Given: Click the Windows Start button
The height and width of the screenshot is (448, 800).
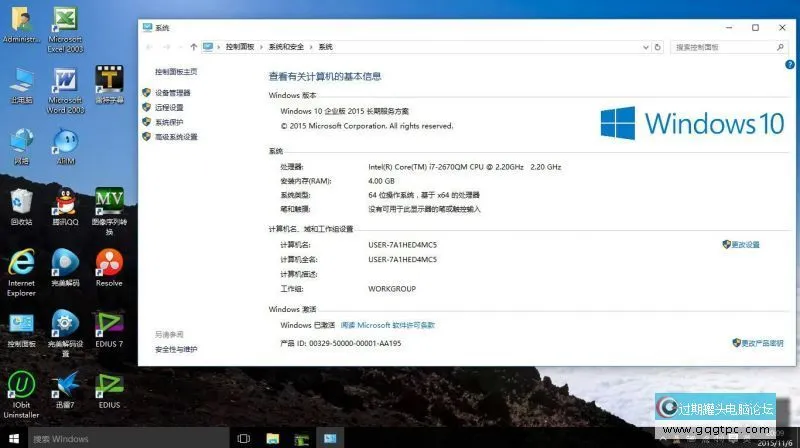Looking at the screenshot, I should coord(12,438).
